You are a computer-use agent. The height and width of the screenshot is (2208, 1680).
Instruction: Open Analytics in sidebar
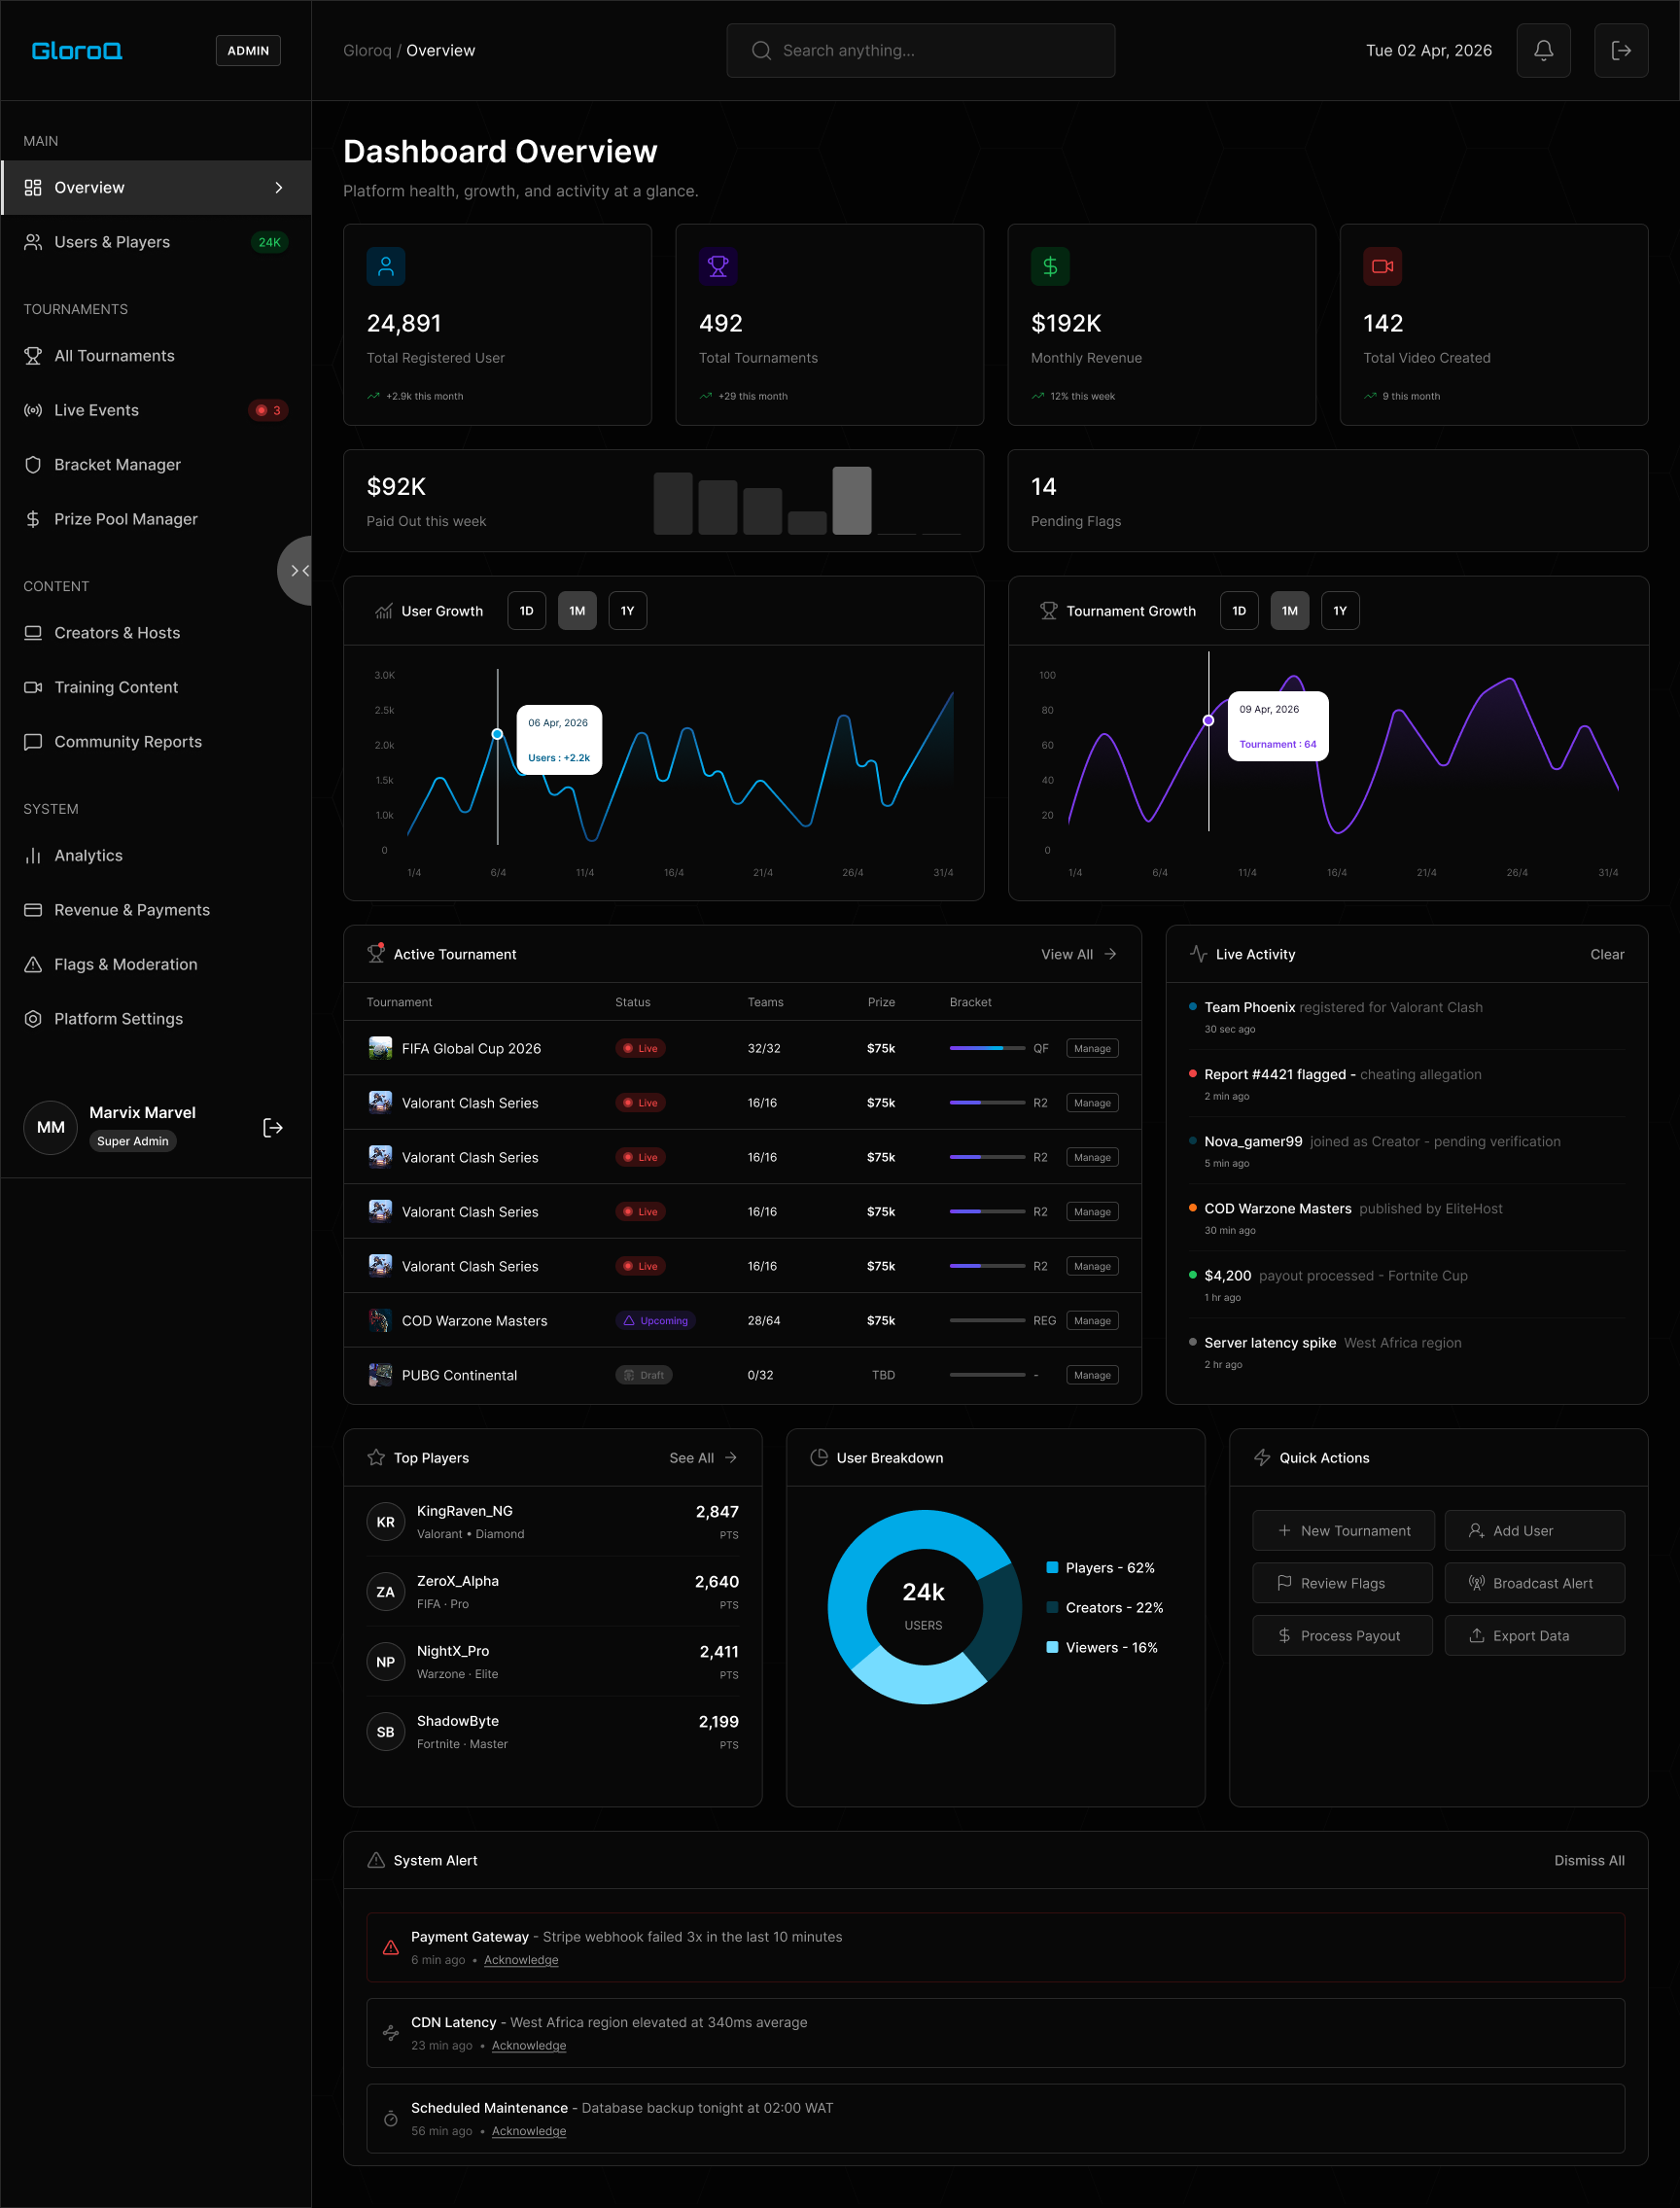click(156, 856)
